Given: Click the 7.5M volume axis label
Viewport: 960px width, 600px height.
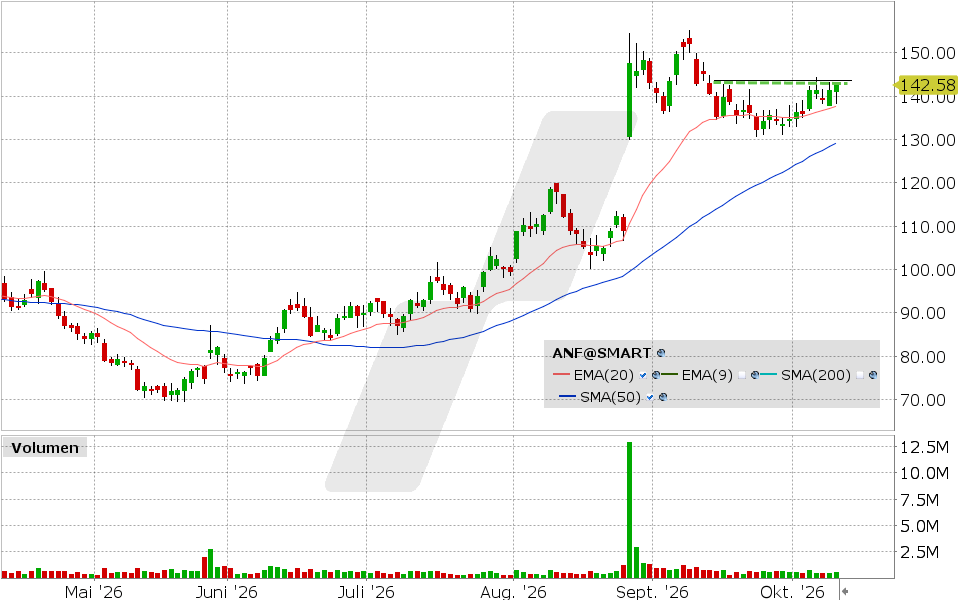Looking at the screenshot, I should click(920, 500).
